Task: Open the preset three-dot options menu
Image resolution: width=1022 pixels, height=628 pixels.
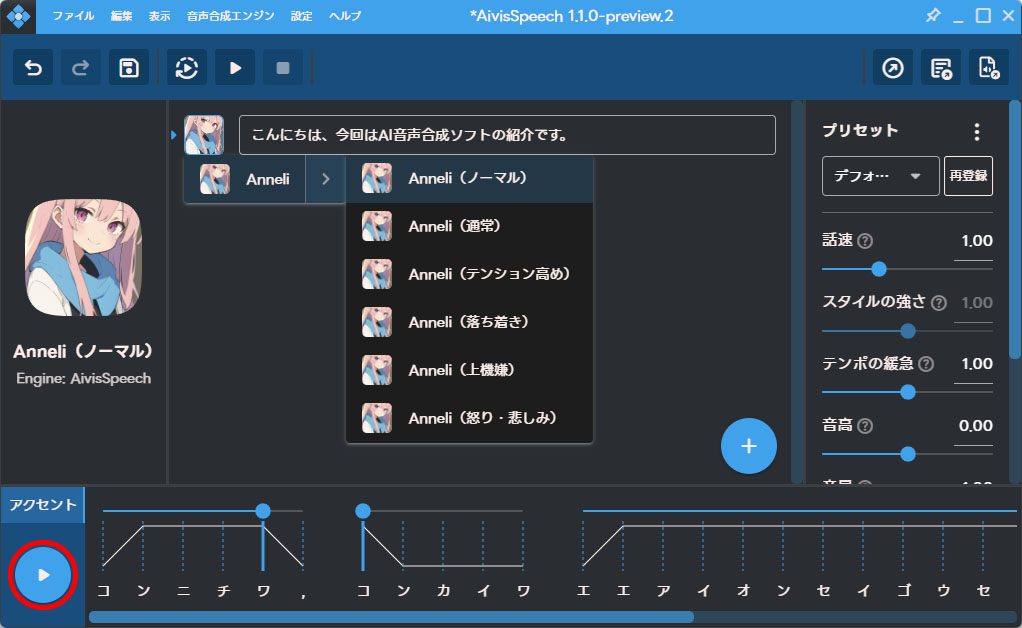Action: (976, 132)
